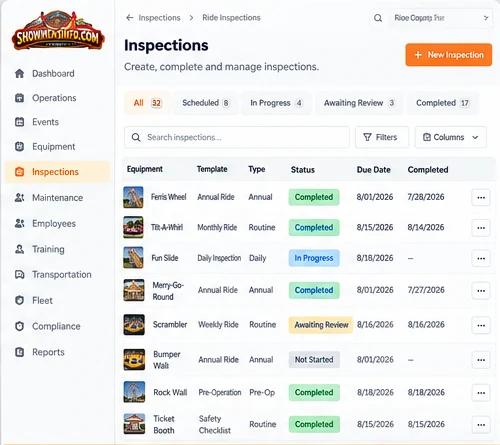Click the Pre-Operation template cell
The height and width of the screenshot is (445, 500).
220,392
